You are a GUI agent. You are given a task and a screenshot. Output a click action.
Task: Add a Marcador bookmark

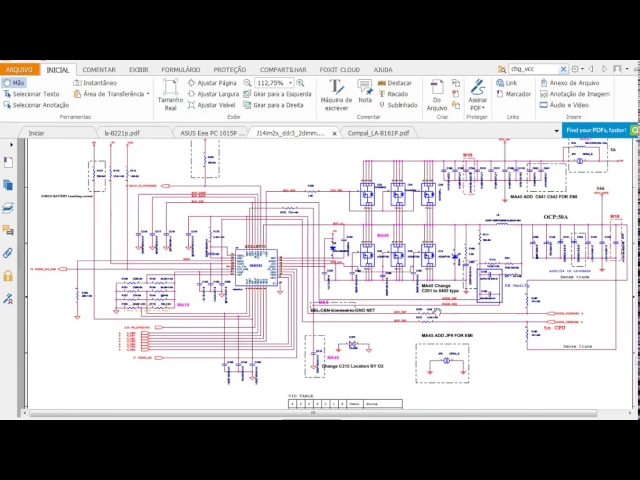pos(513,94)
